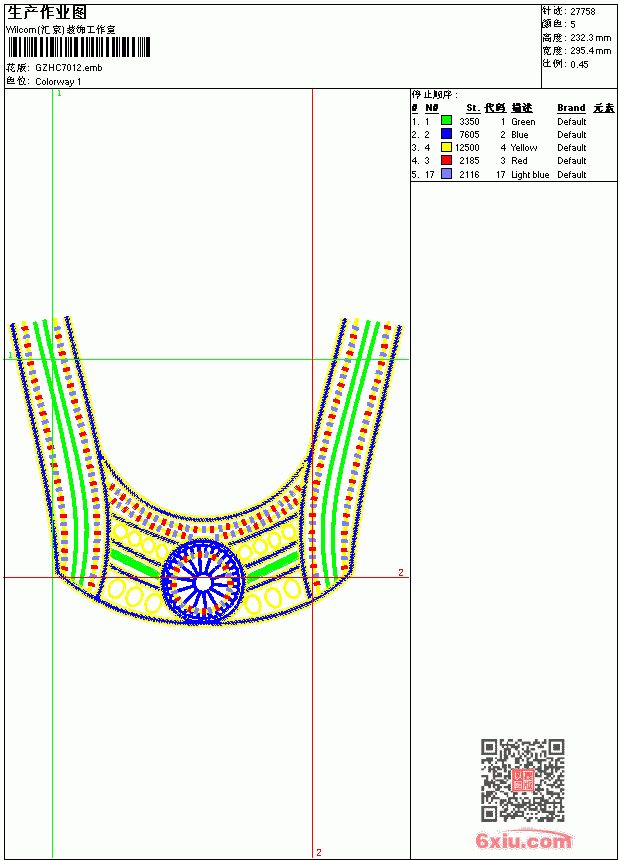This screenshot has height=860, width=620.
Task: Click the 6xiu.com watermark logo
Action: pos(523,840)
